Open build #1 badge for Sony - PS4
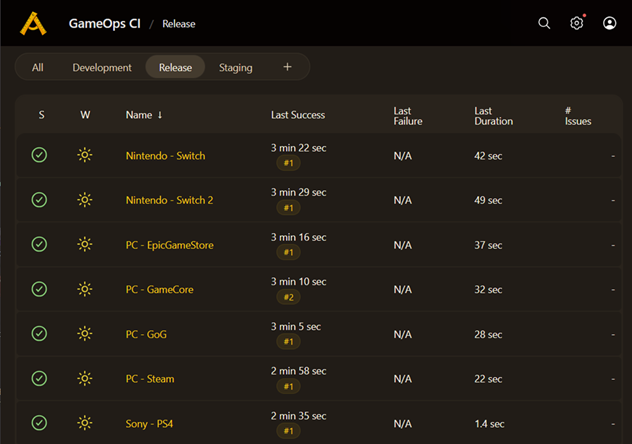 [x=288, y=431]
